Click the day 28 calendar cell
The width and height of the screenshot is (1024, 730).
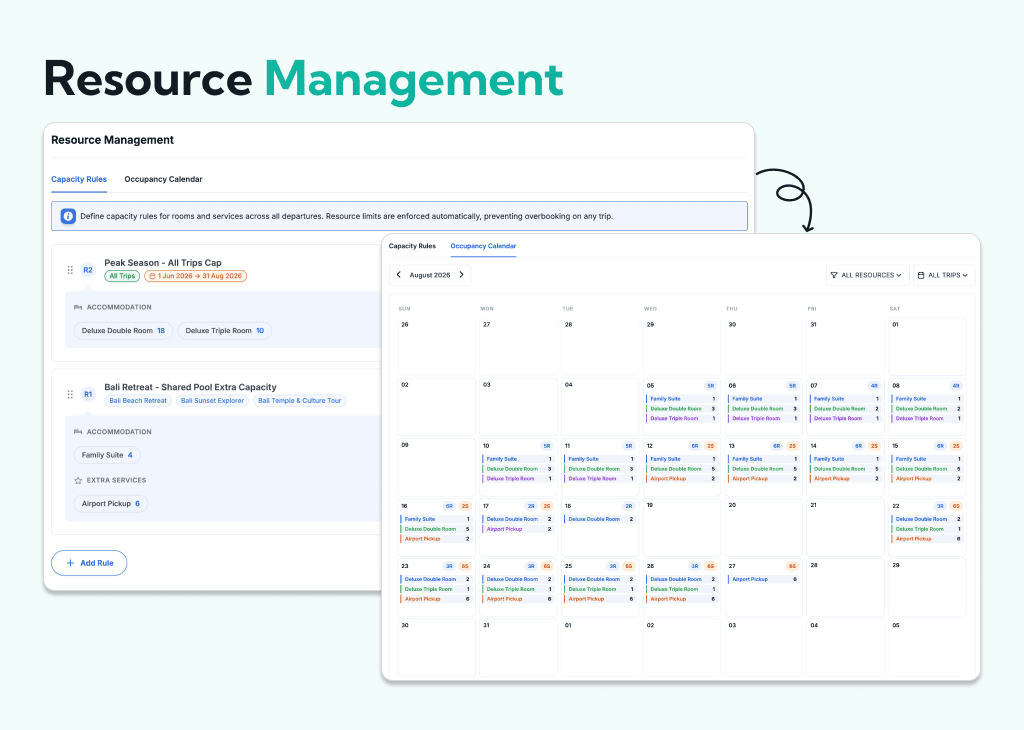click(846, 588)
